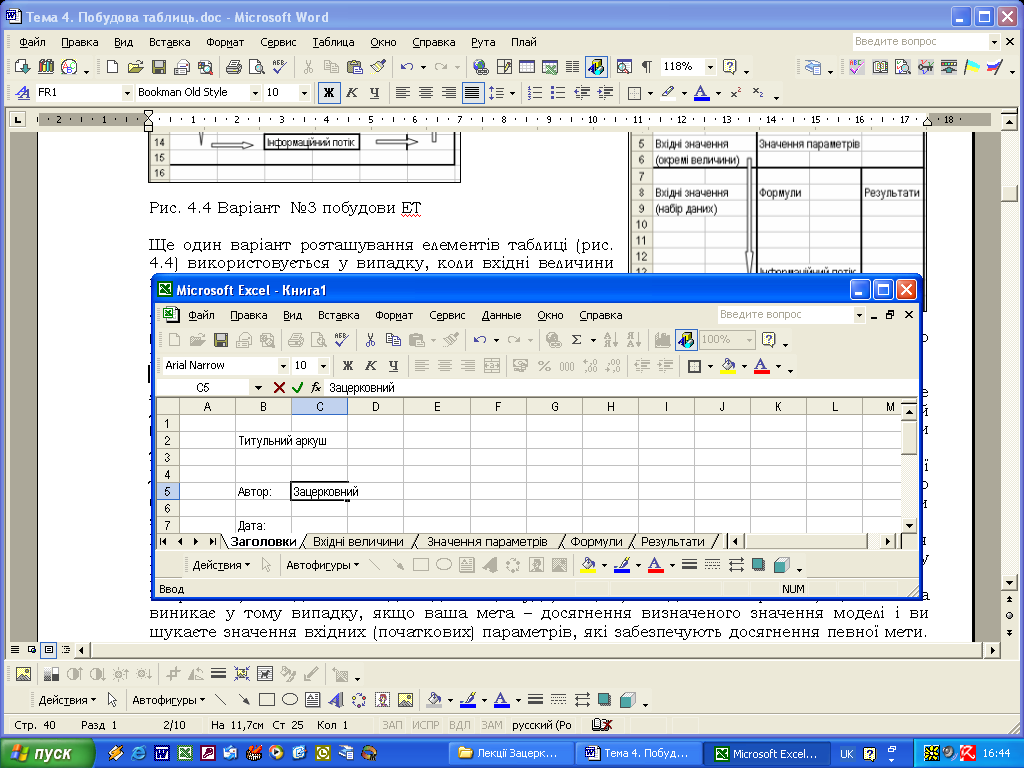Click Excel AutoSum sigma icon

pyautogui.click(x=576, y=340)
